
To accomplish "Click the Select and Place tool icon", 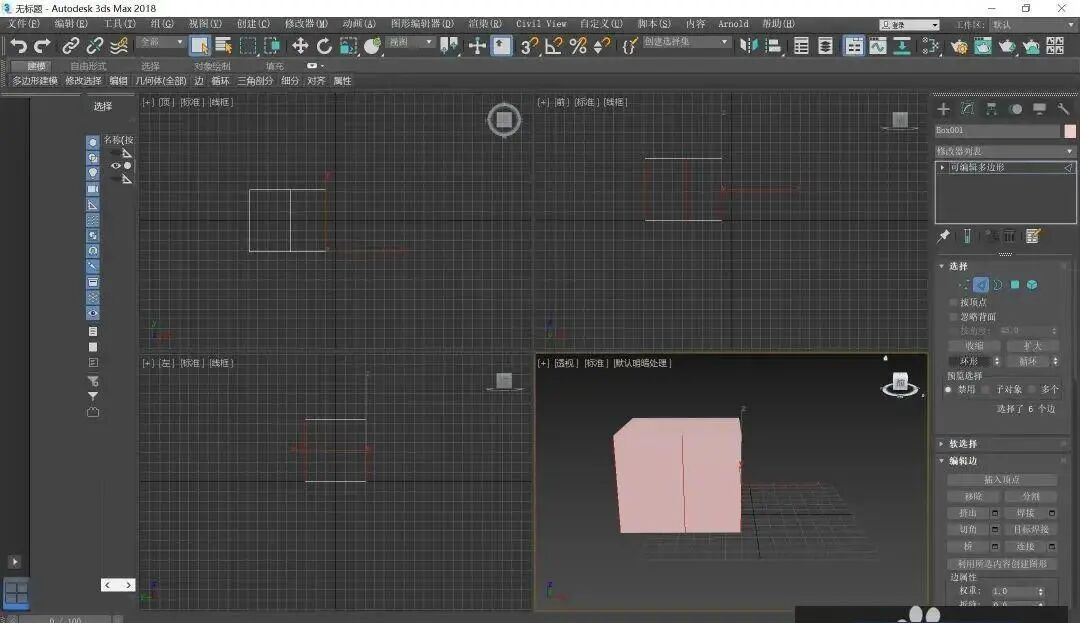I will (372, 45).
